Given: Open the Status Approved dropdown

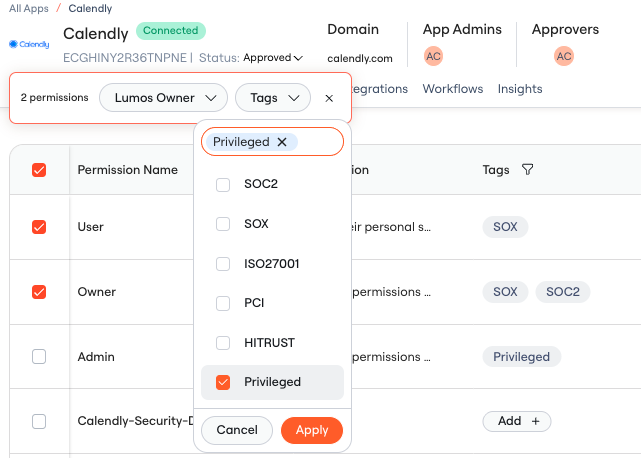Looking at the screenshot, I should 273,58.
